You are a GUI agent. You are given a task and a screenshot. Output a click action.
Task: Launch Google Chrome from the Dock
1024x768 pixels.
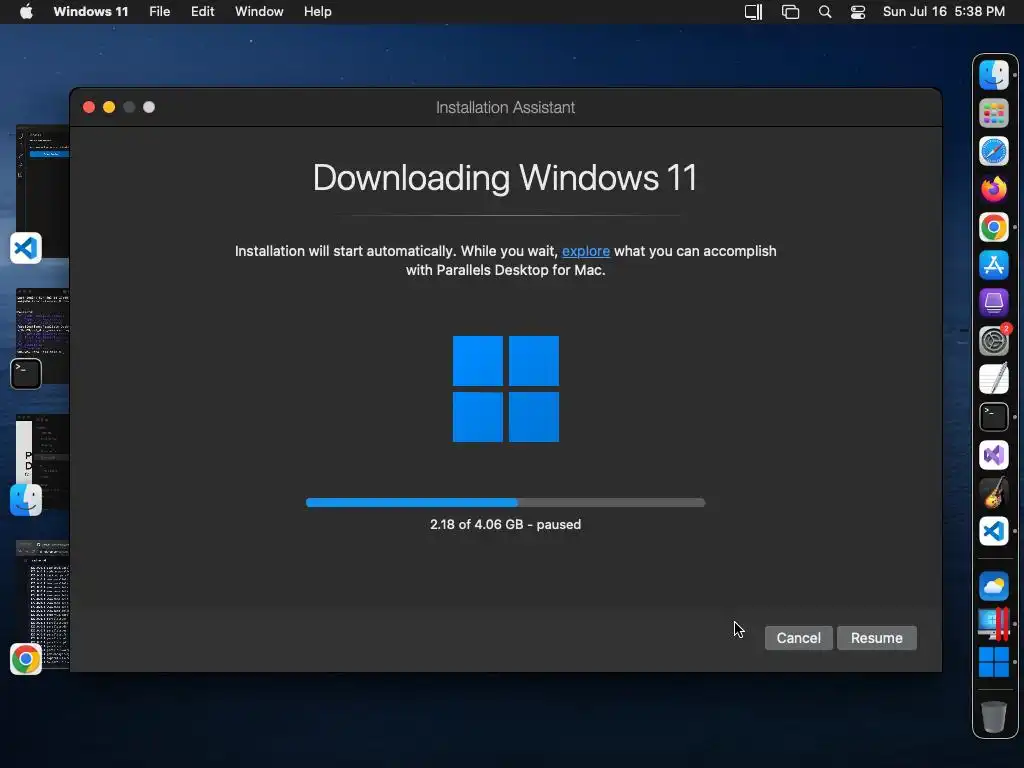pyautogui.click(x=994, y=227)
